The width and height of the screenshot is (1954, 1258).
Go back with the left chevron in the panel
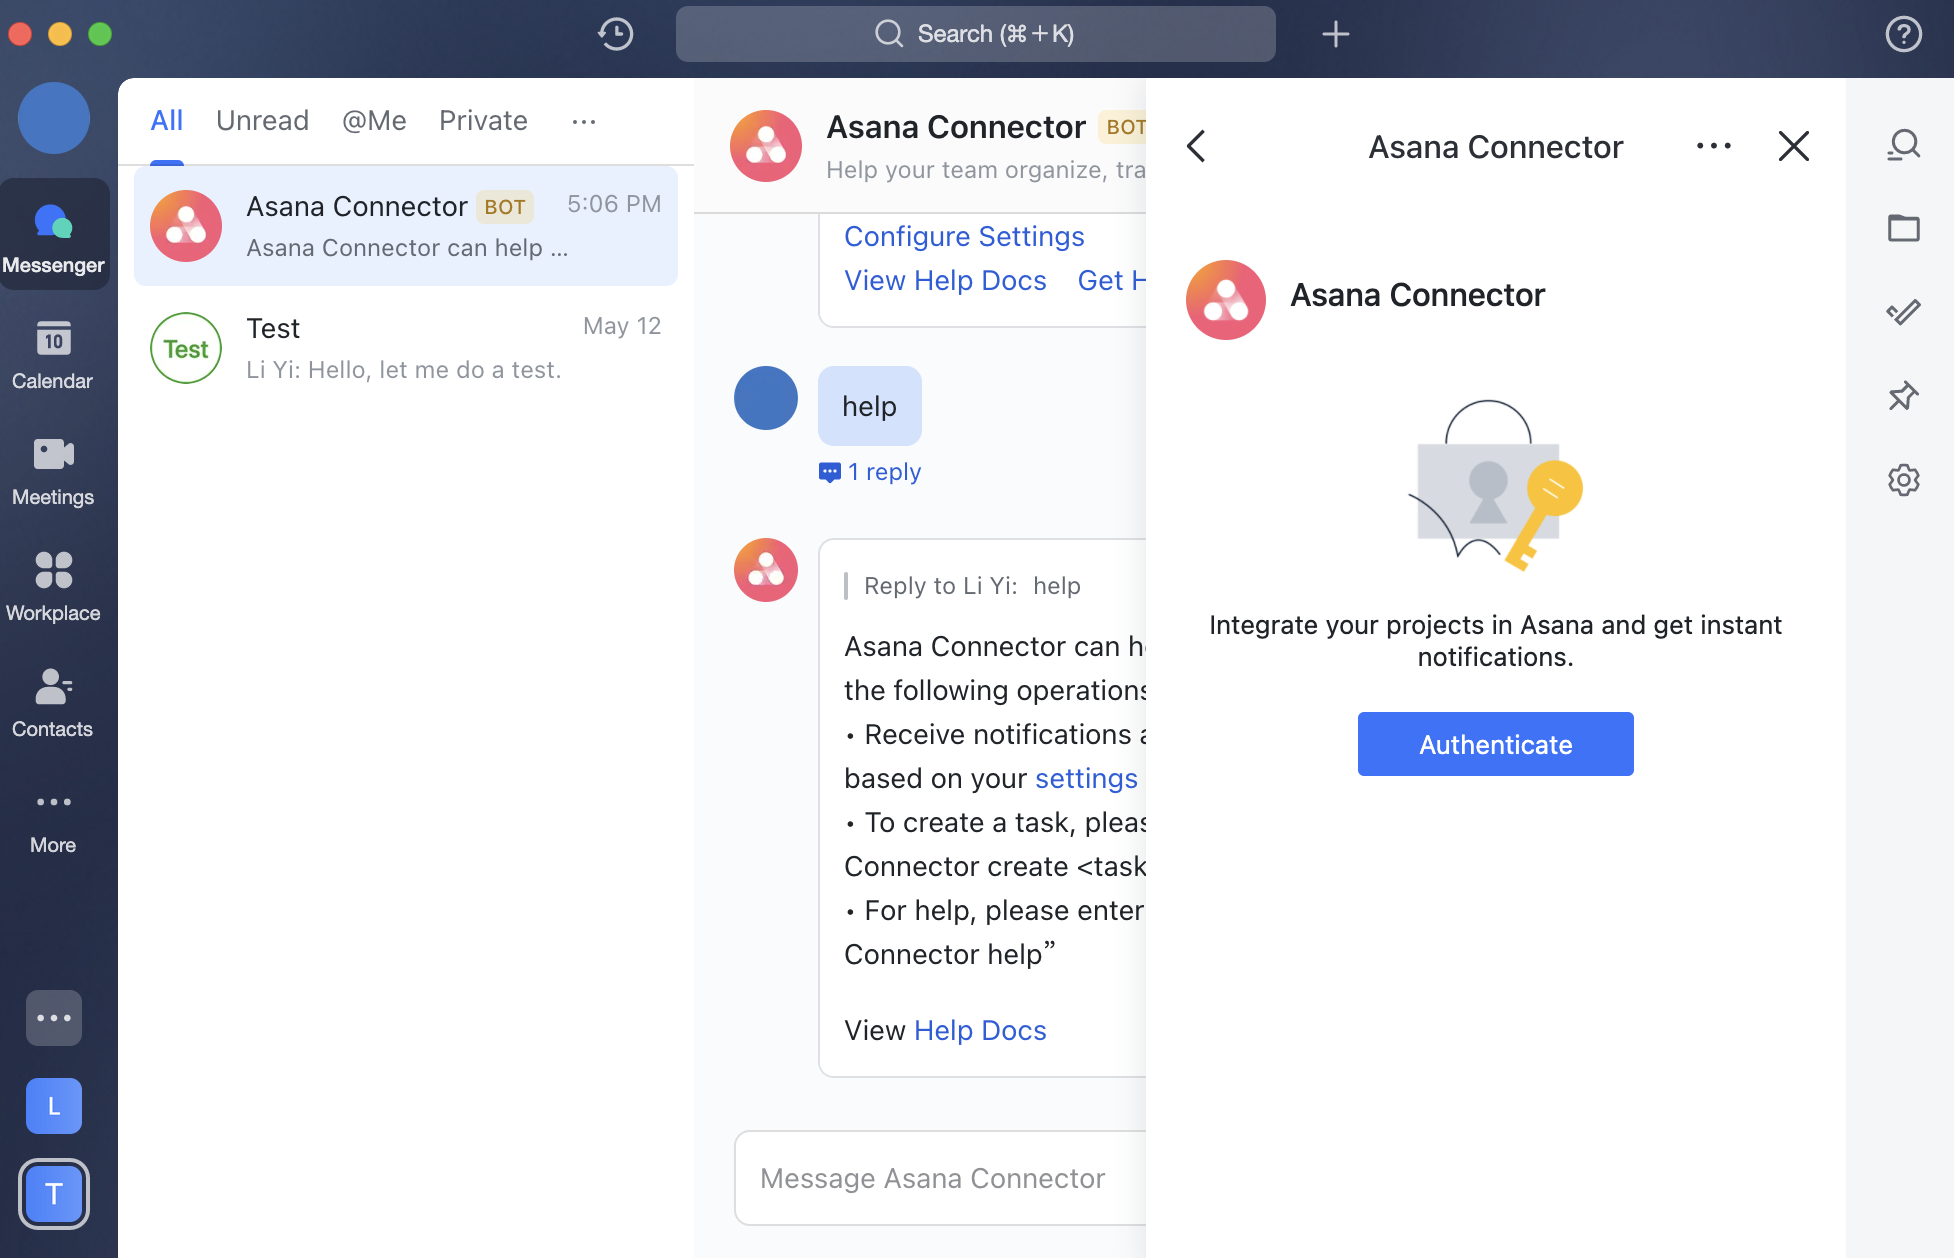[1196, 146]
